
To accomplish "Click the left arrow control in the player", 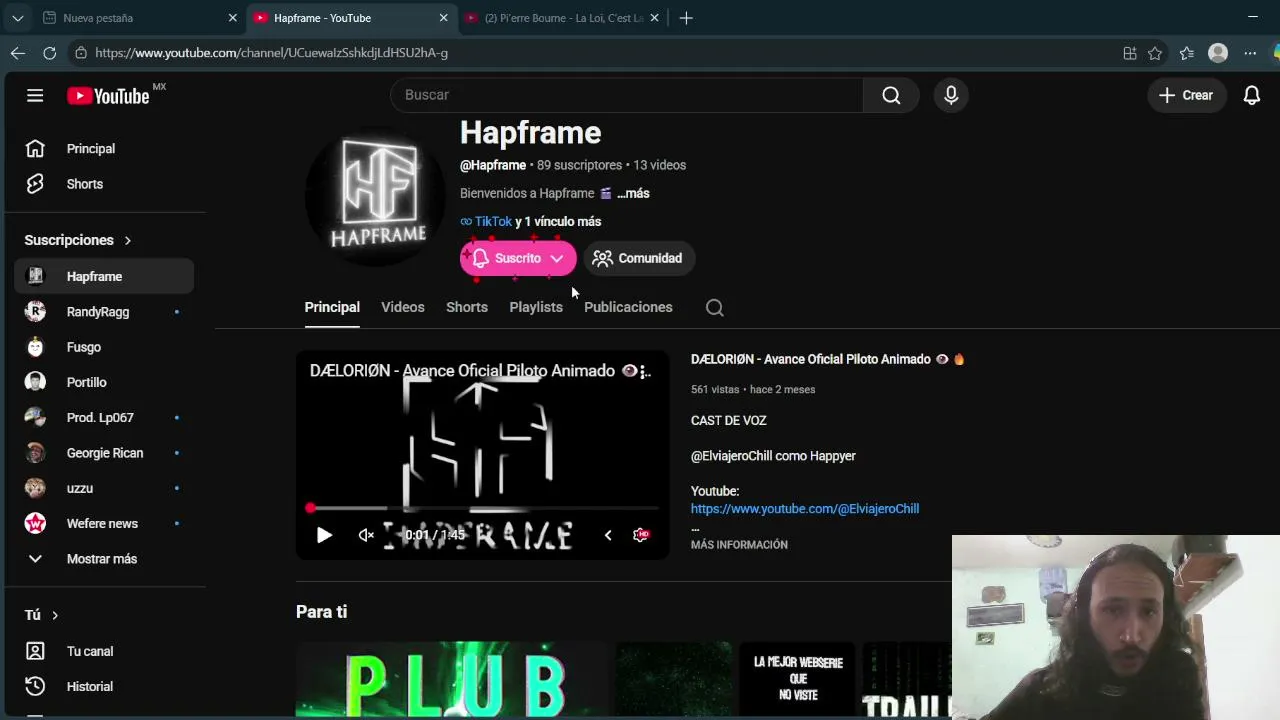I will point(608,535).
